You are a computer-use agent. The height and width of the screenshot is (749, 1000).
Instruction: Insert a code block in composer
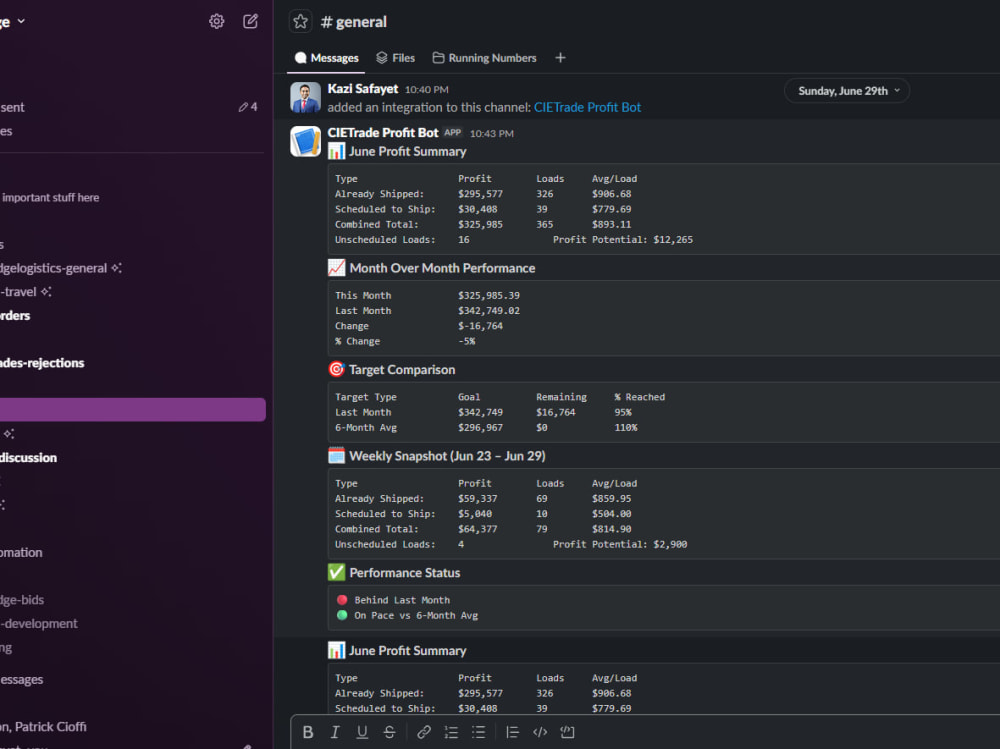(567, 732)
